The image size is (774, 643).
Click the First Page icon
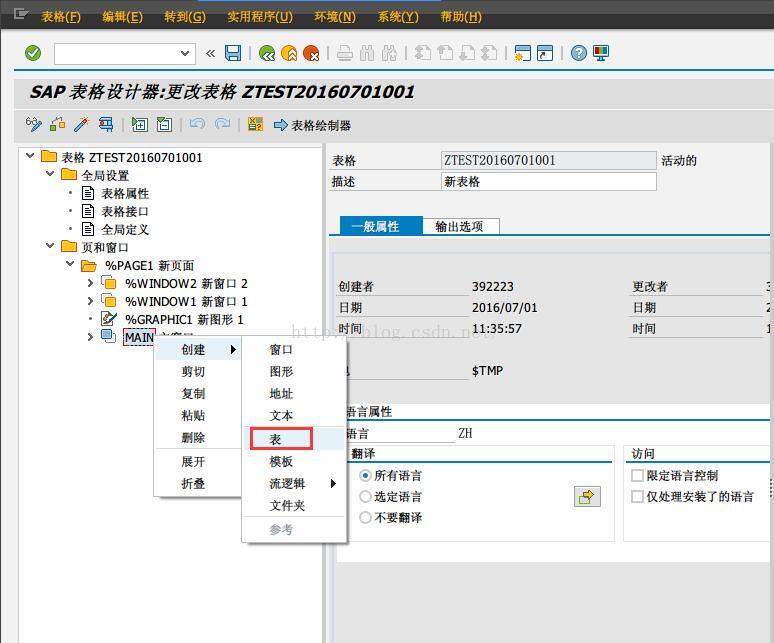tap(423, 53)
